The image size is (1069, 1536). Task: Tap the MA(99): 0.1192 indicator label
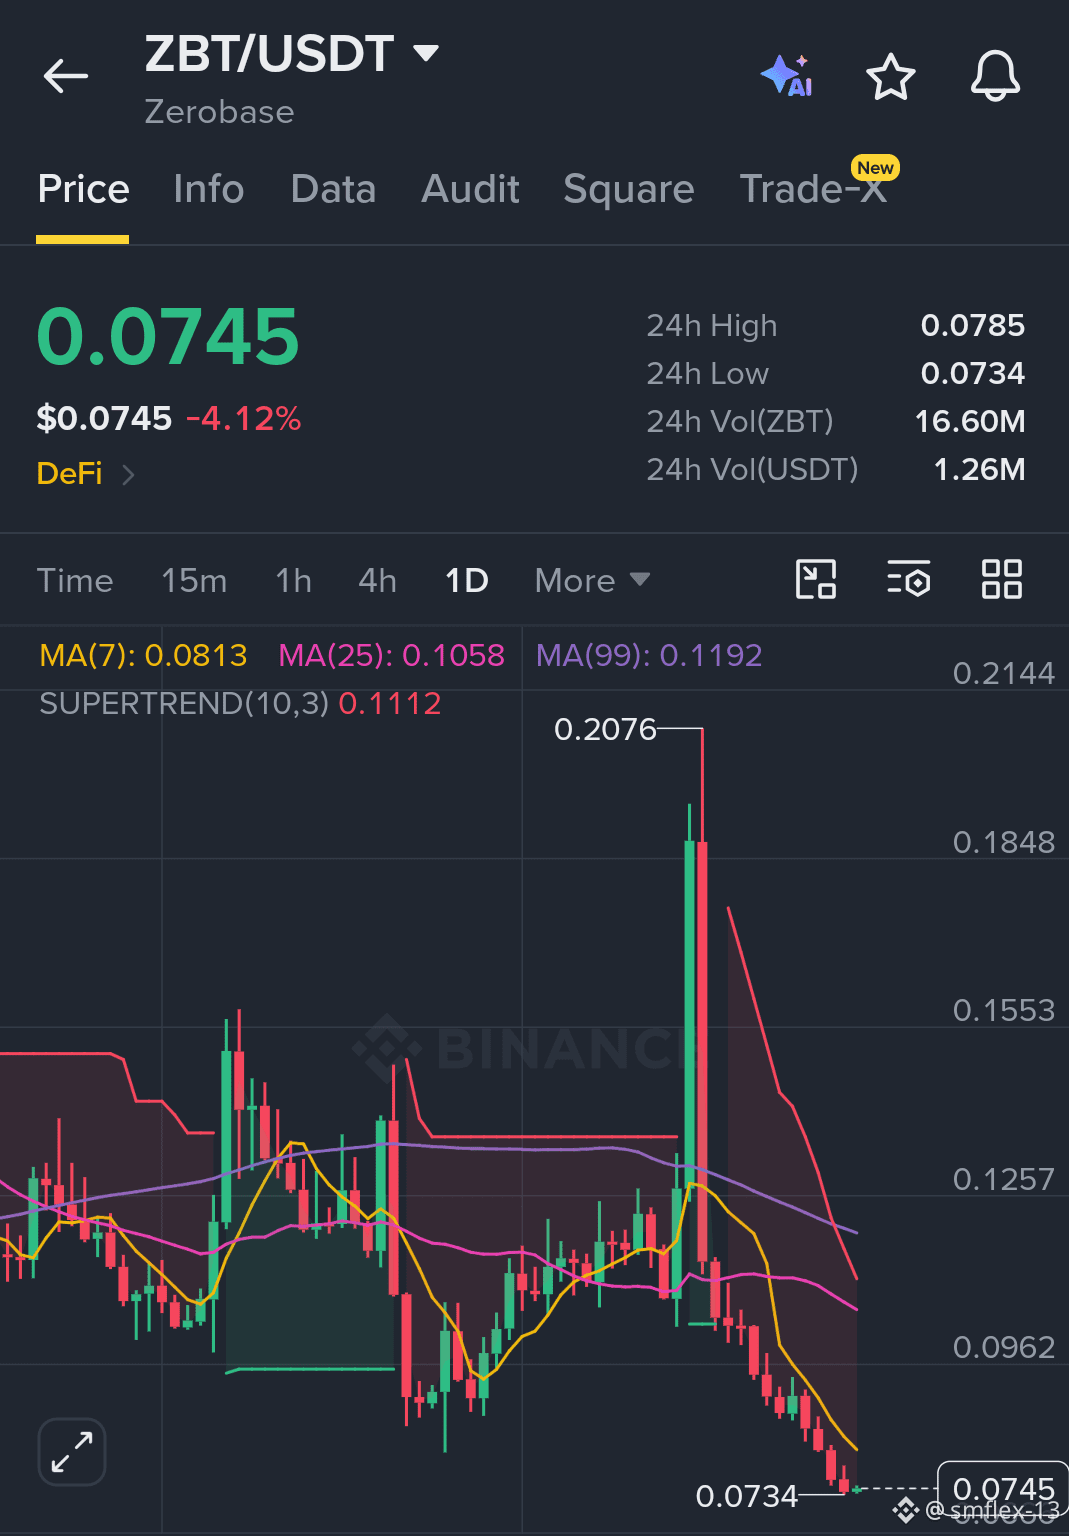[x=649, y=655]
